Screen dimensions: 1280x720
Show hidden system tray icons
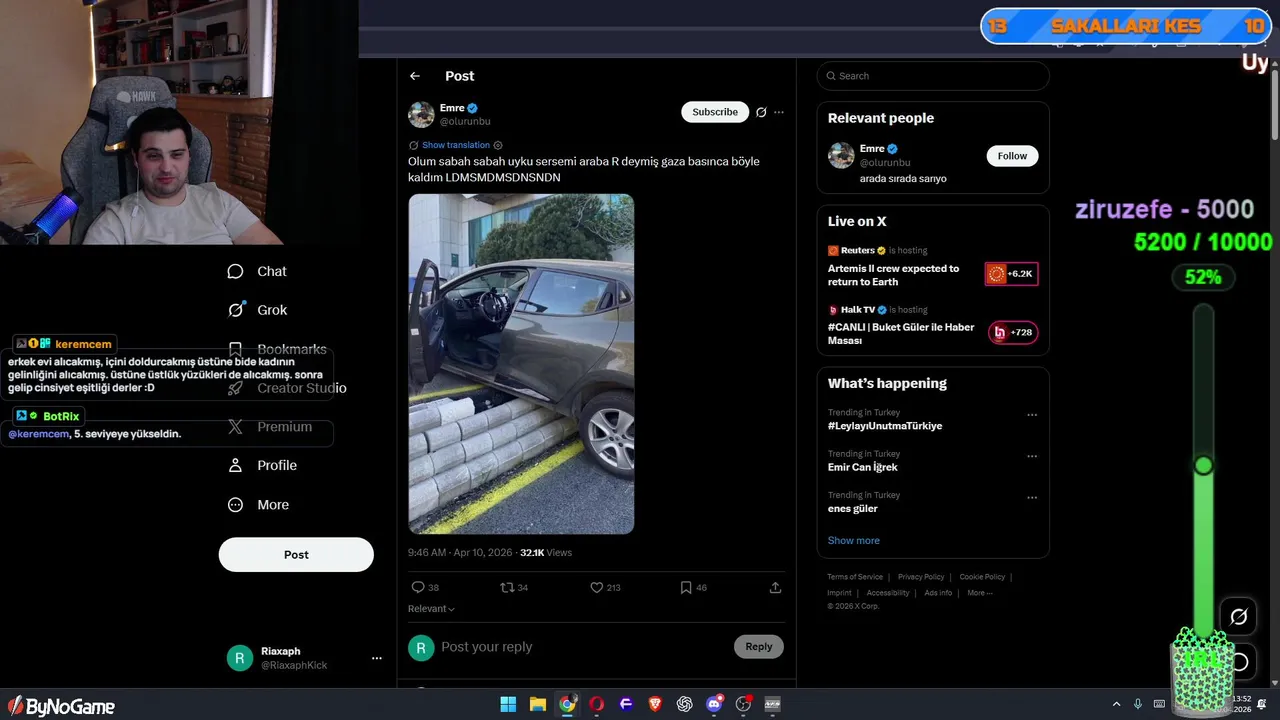tap(1117, 704)
